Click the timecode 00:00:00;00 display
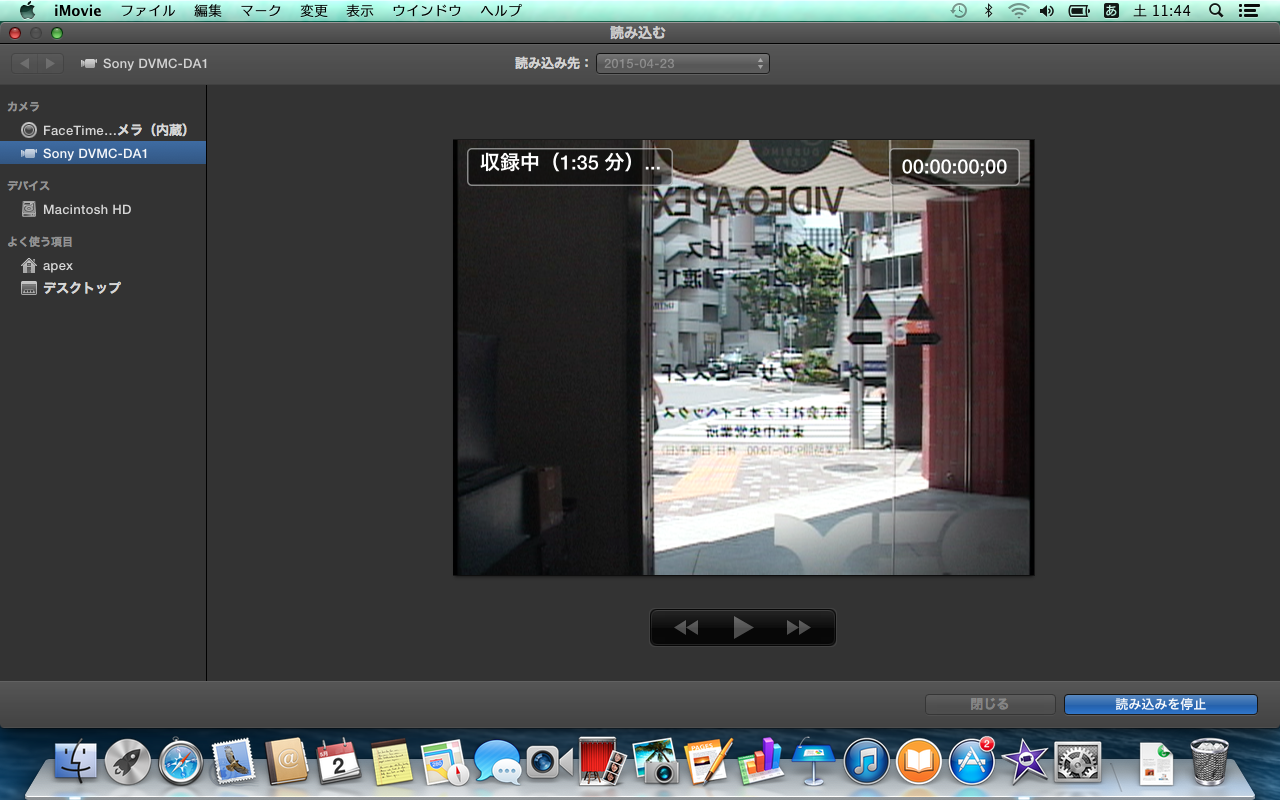 (x=954, y=167)
